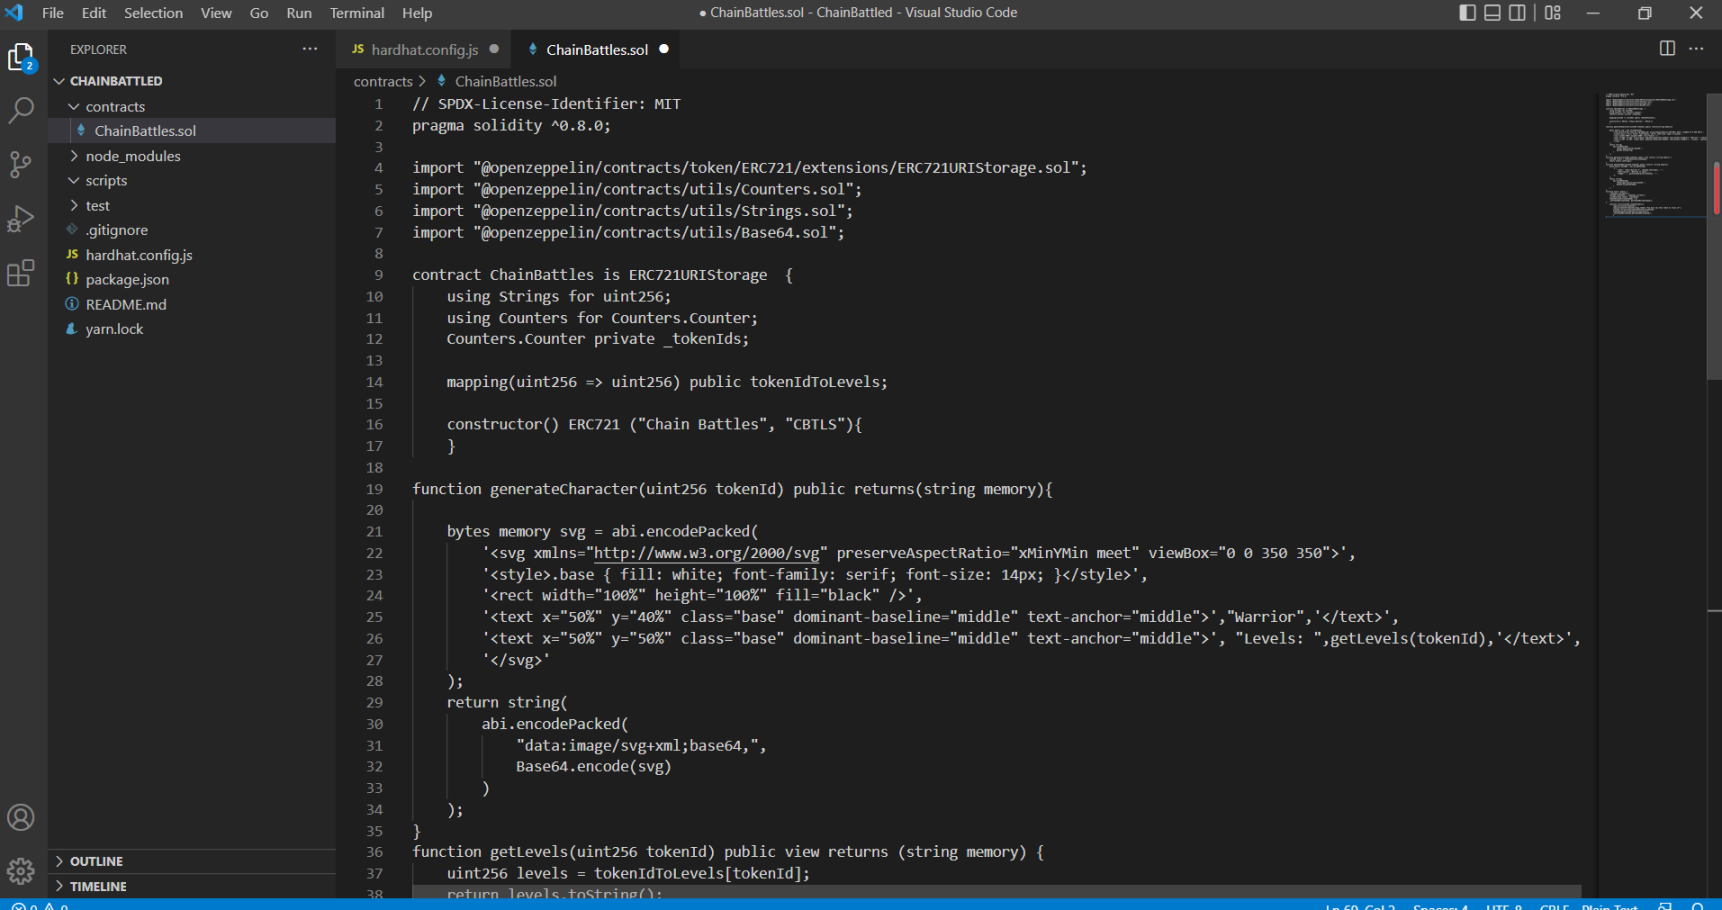The width and height of the screenshot is (1722, 910).
Task: Open the Extensions view
Action: coord(21,273)
